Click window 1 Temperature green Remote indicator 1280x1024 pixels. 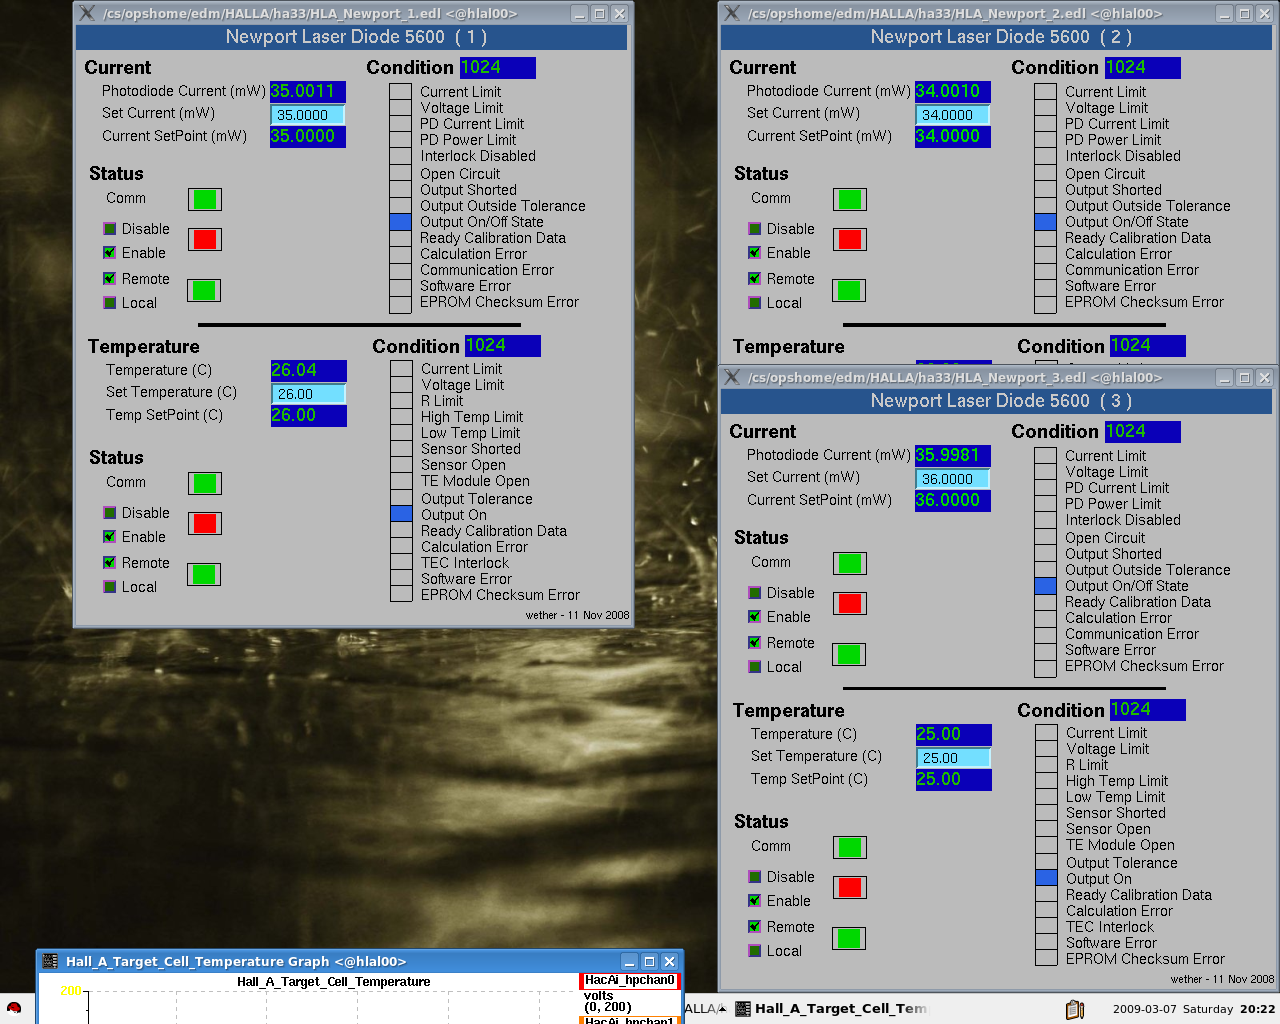[x=205, y=574]
